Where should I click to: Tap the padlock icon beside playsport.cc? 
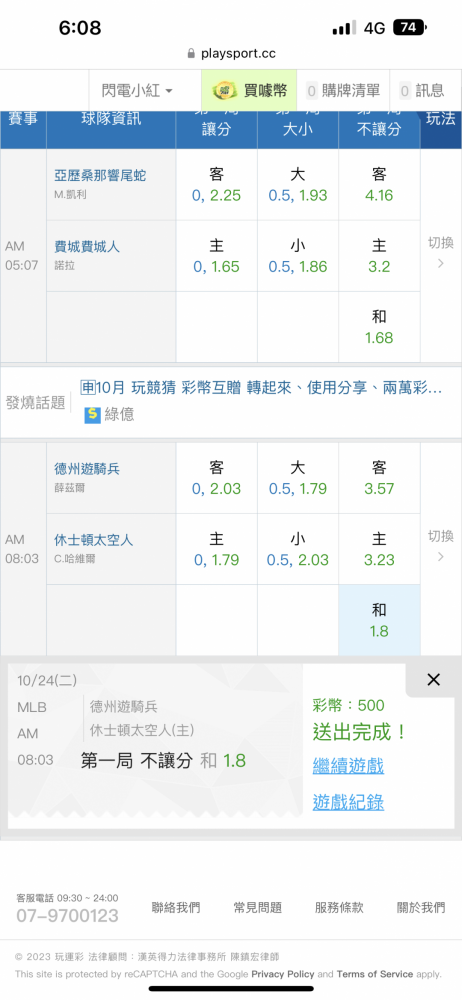(x=191, y=54)
